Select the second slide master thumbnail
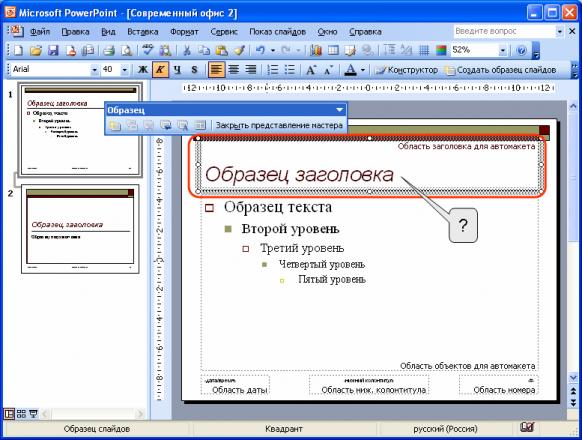Image resolution: width=582 pixels, height=440 pixels. click(x=80, y=229)
